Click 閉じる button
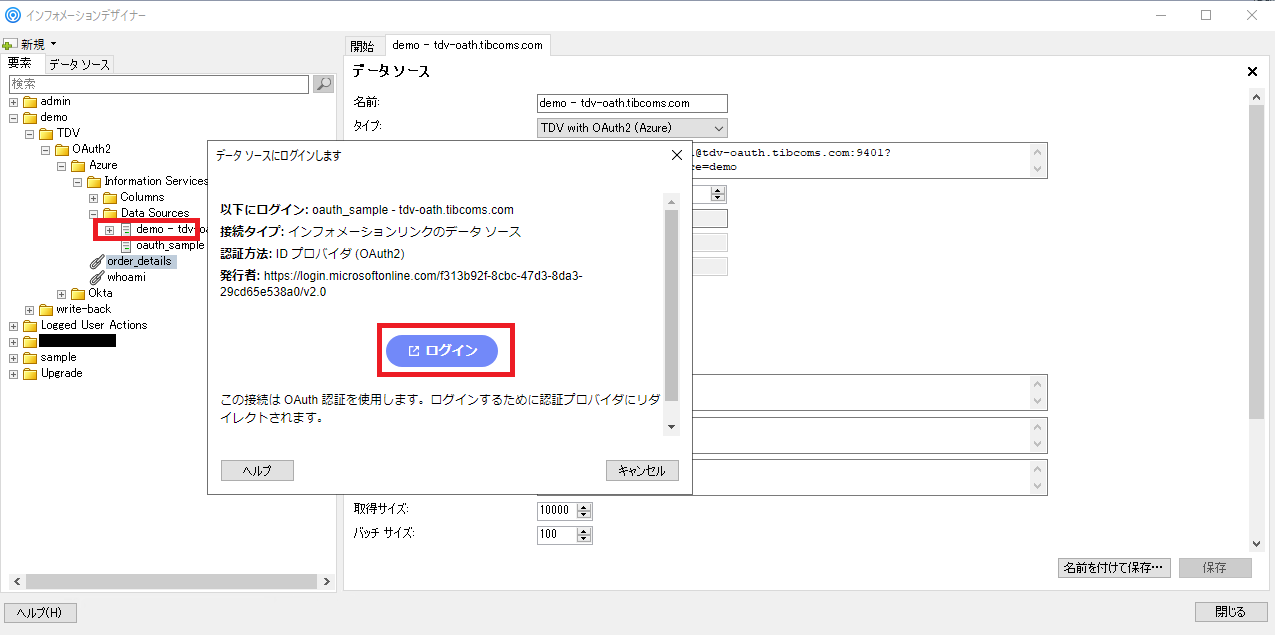Screen dimensions: 1275x635 point(1231,612)
